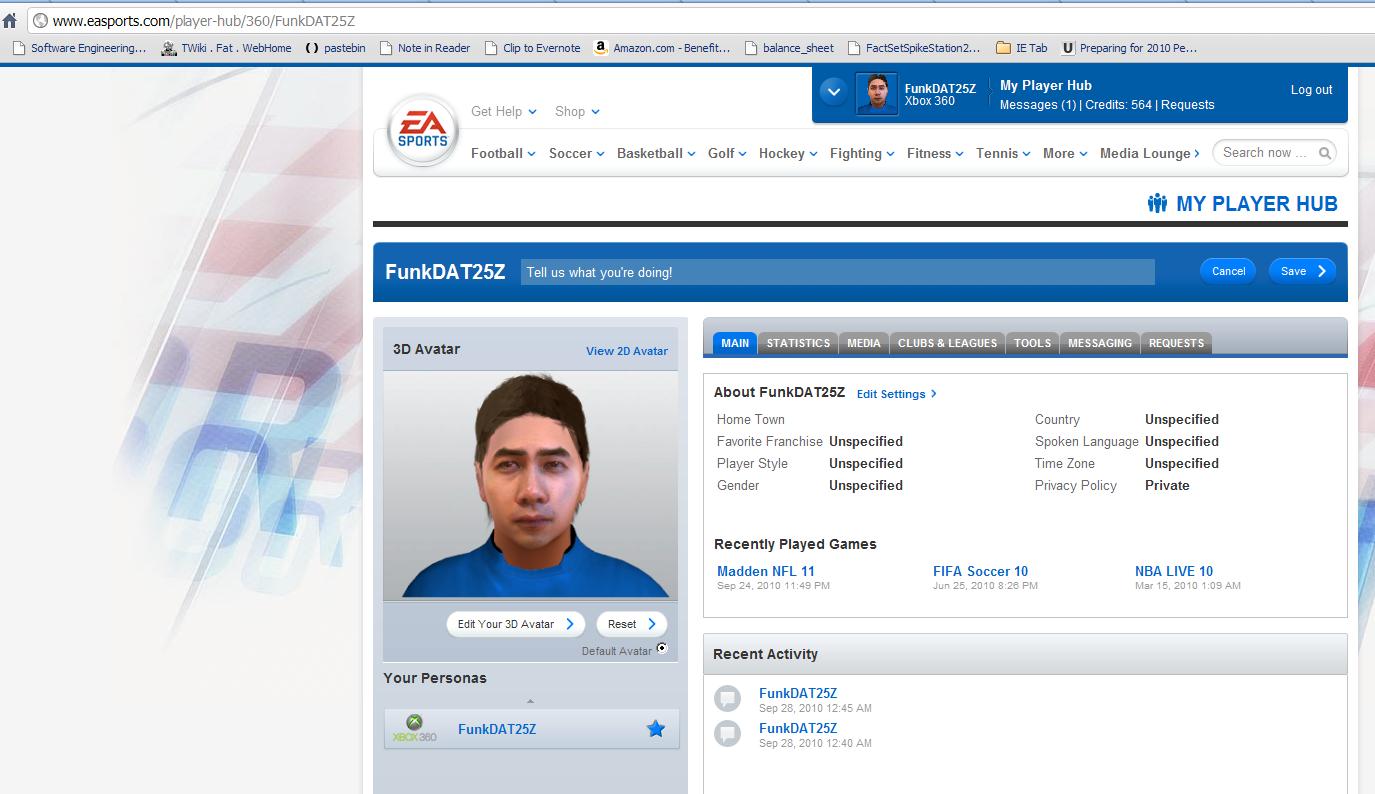Click the Search now input box
This screenshot has width=1375, height=794.
coord(1266,153)
